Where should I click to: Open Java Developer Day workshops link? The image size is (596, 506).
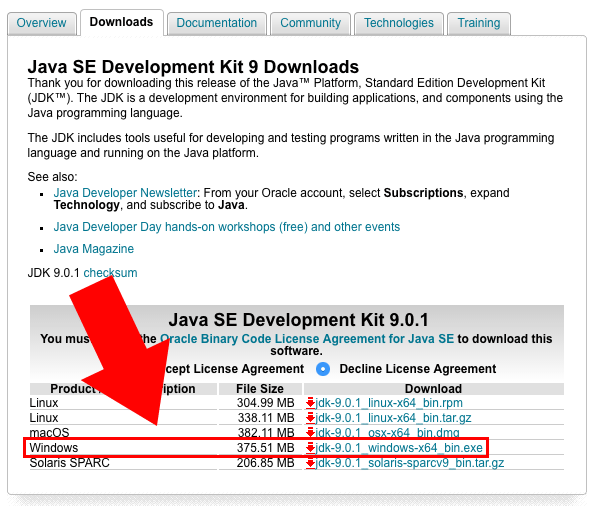point(227,227)
